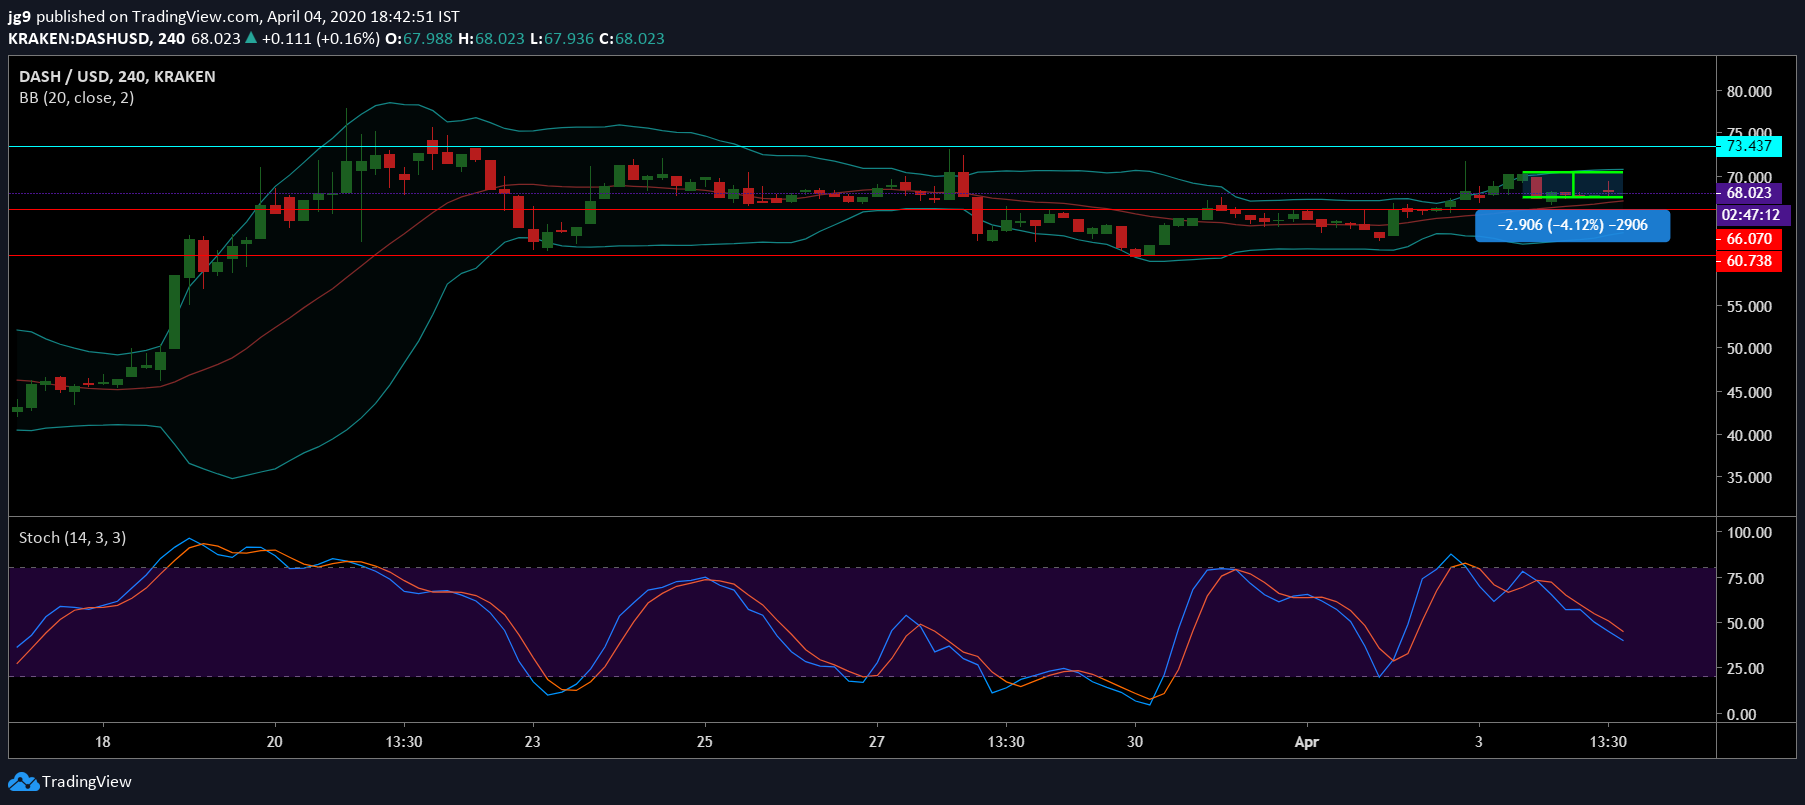This screenshot has height=805, width=1805.
Task: Click the blue −2.906 (−4.12%) measurement box
Action: (x=1572, y=225)
